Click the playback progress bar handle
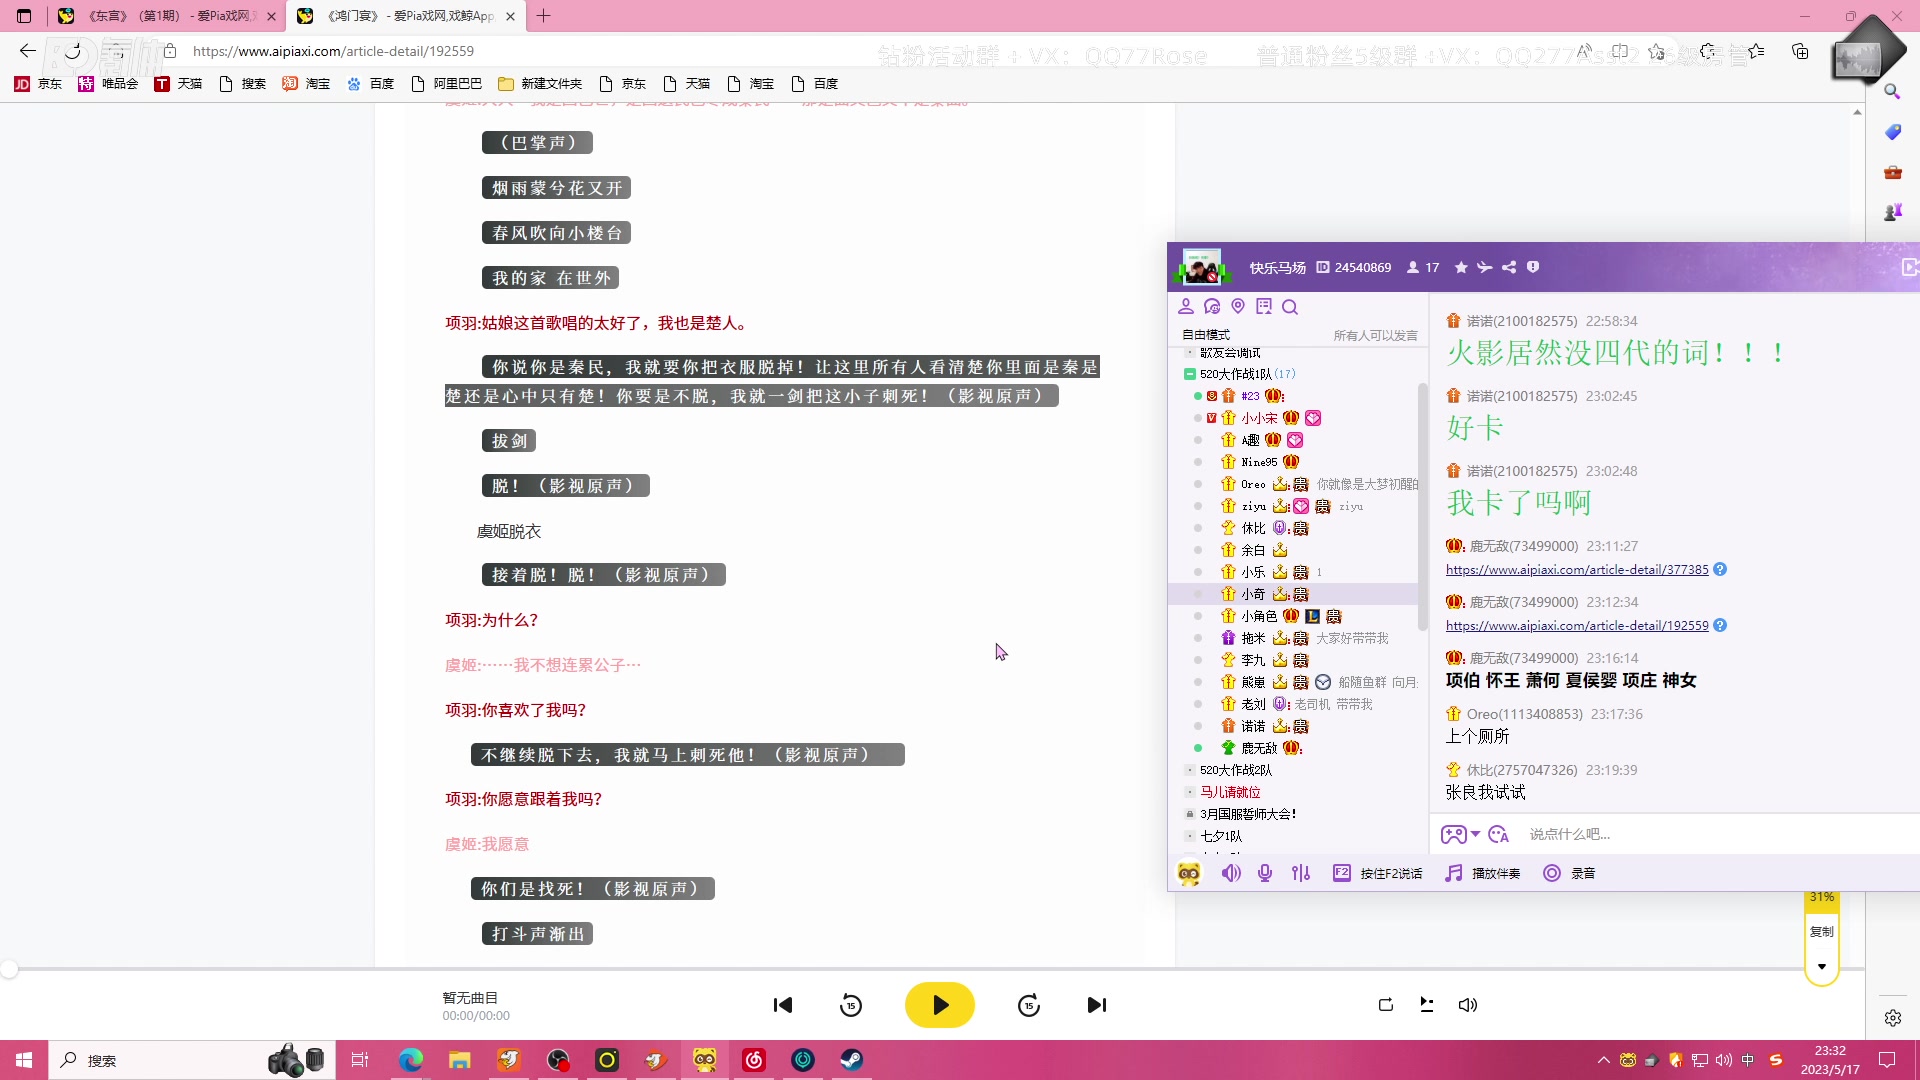Screen dimensions: 1920x1080 coord(9,969)
